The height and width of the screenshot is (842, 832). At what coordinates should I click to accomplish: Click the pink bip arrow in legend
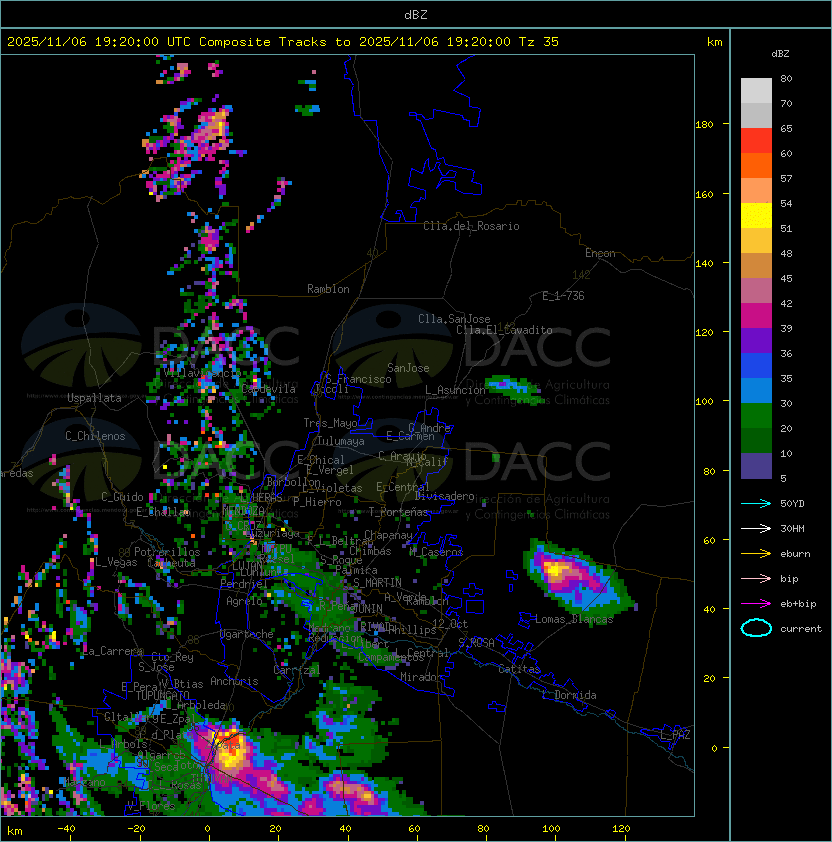[756, 579]
